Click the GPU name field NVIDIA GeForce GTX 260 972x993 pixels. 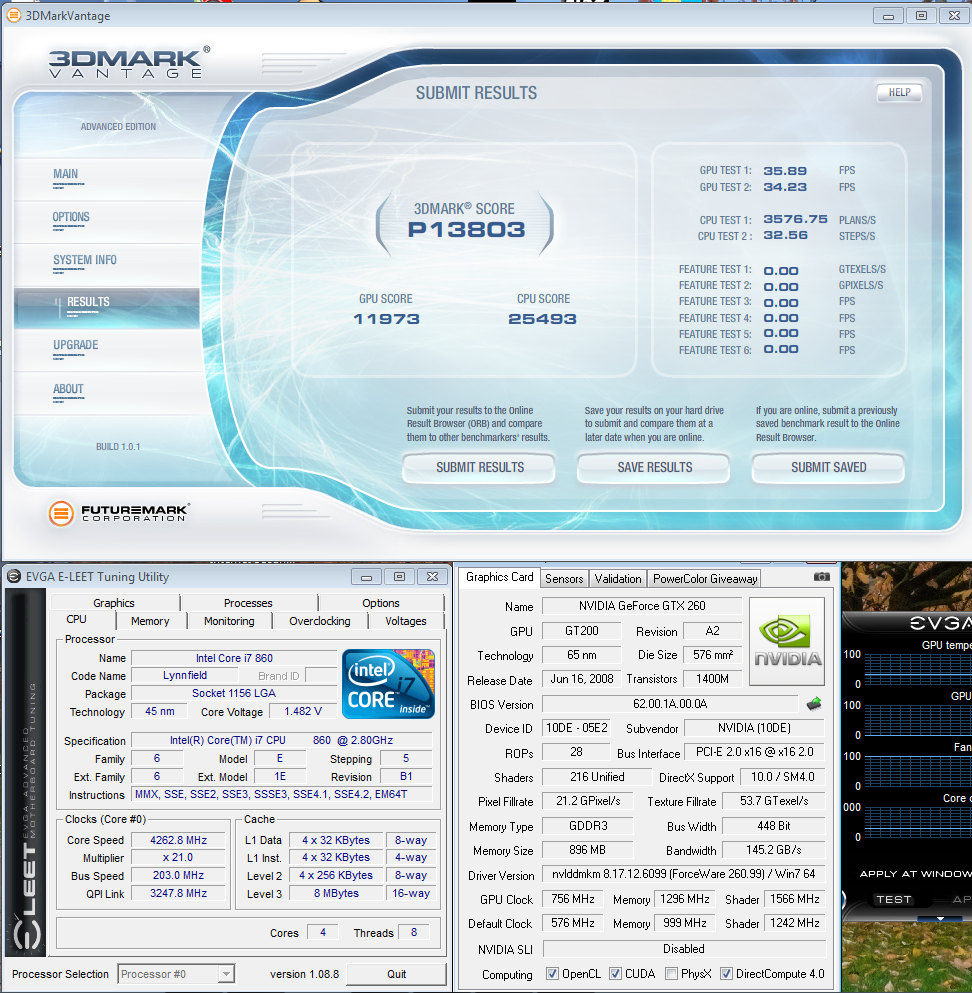point(642,606)
